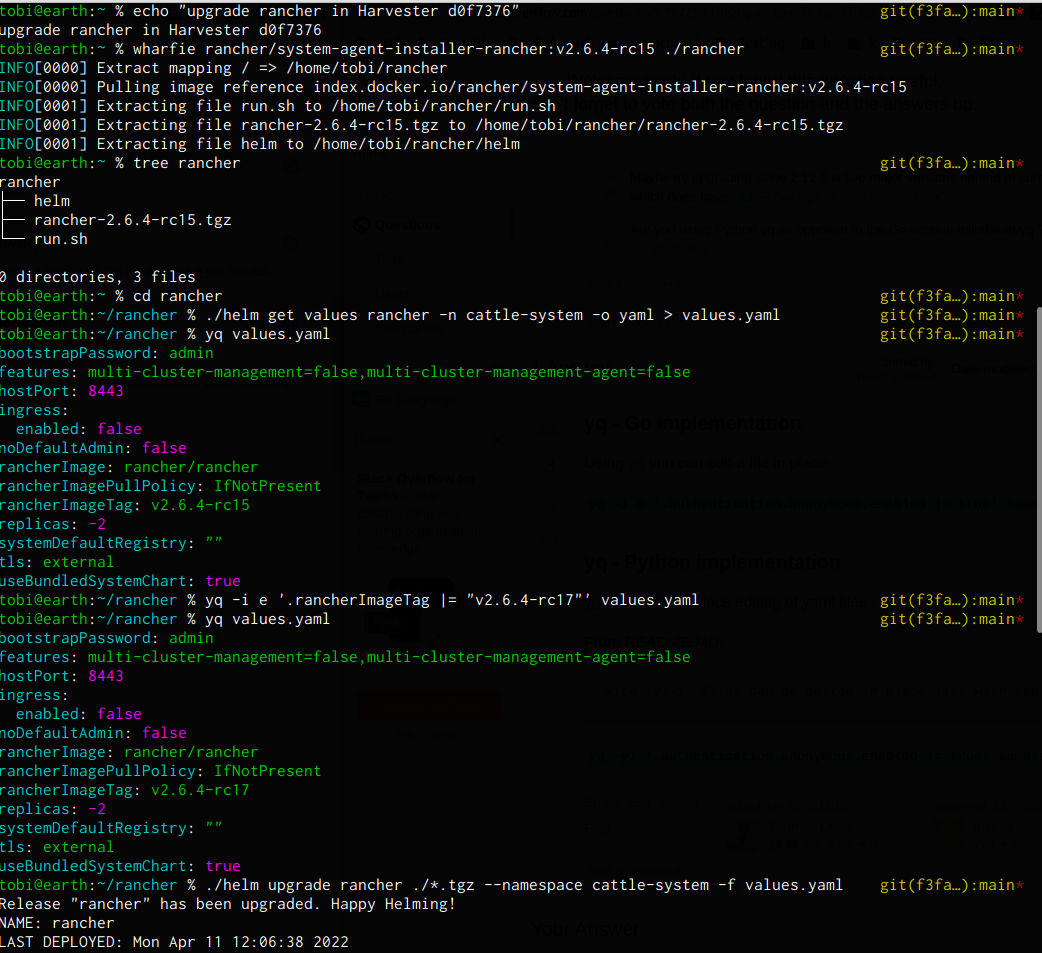1042x953 pixels.
Task: Select the run.sh entry in the tree output
Action: point(61,239)
